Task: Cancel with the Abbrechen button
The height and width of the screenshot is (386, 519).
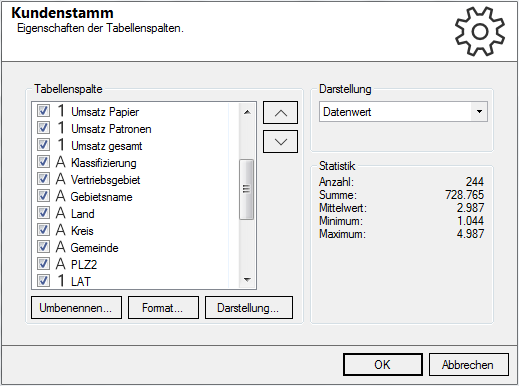Action: (x=469, y=365)
